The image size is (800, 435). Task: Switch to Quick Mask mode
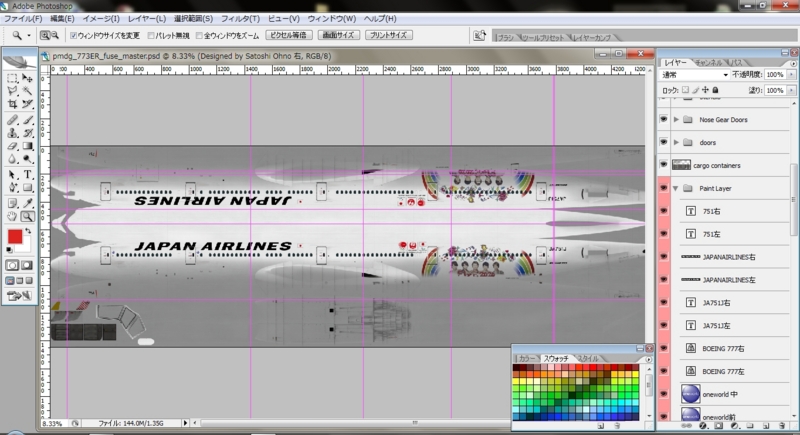click(x=27, y=265)
